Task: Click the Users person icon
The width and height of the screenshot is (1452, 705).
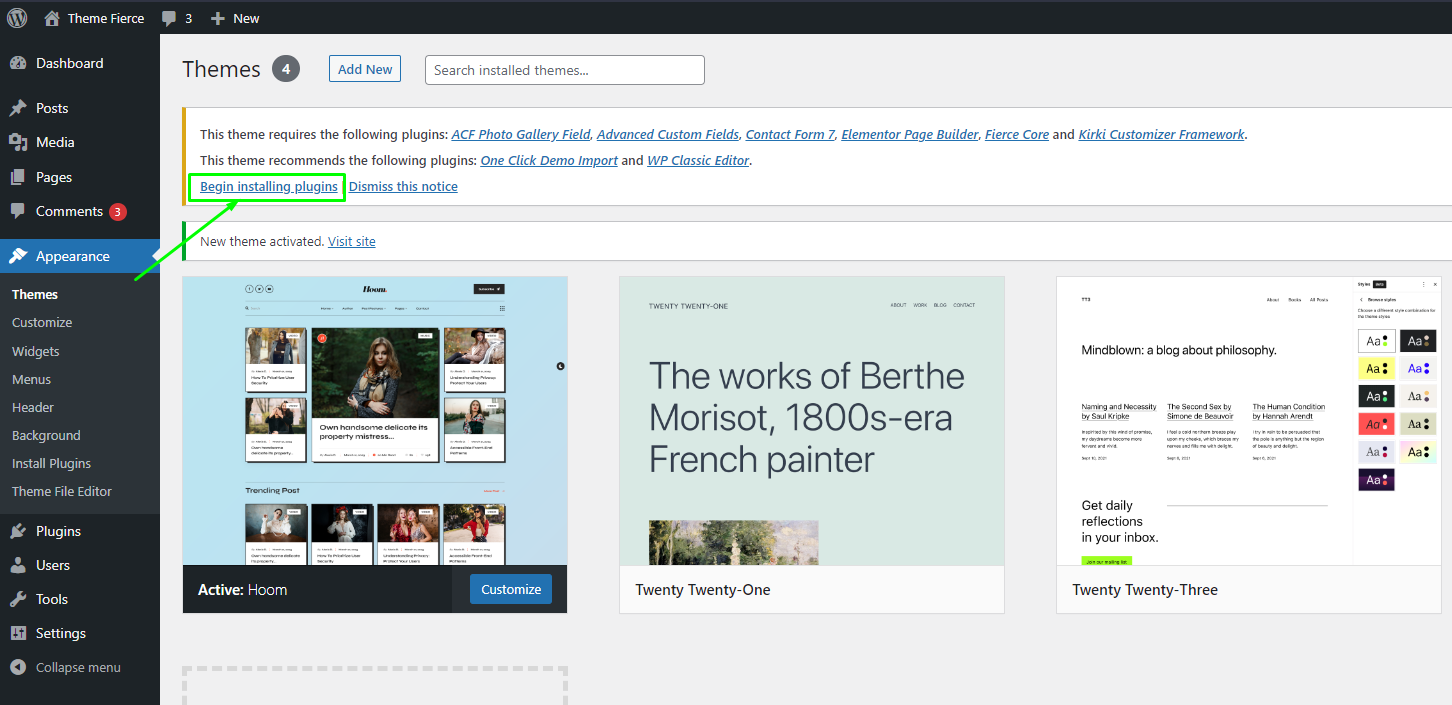Action: 18,565
